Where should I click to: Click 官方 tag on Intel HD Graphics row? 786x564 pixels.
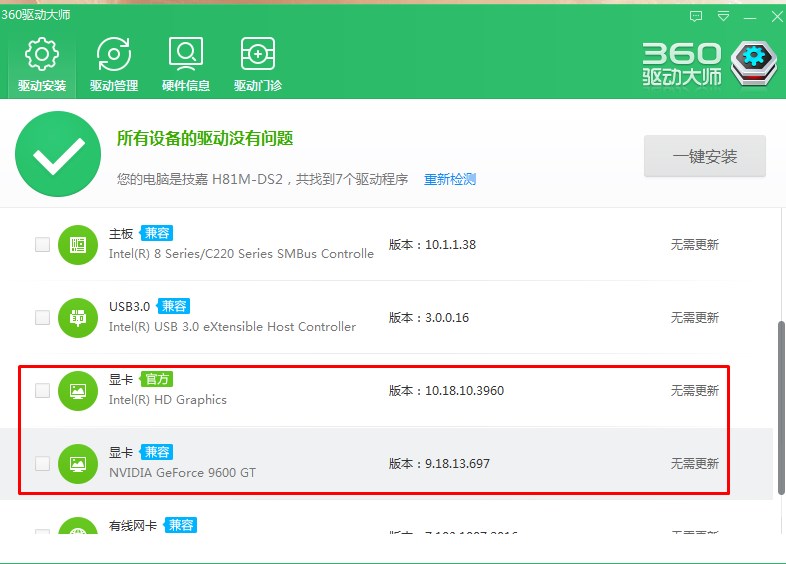tap(156, 379)
